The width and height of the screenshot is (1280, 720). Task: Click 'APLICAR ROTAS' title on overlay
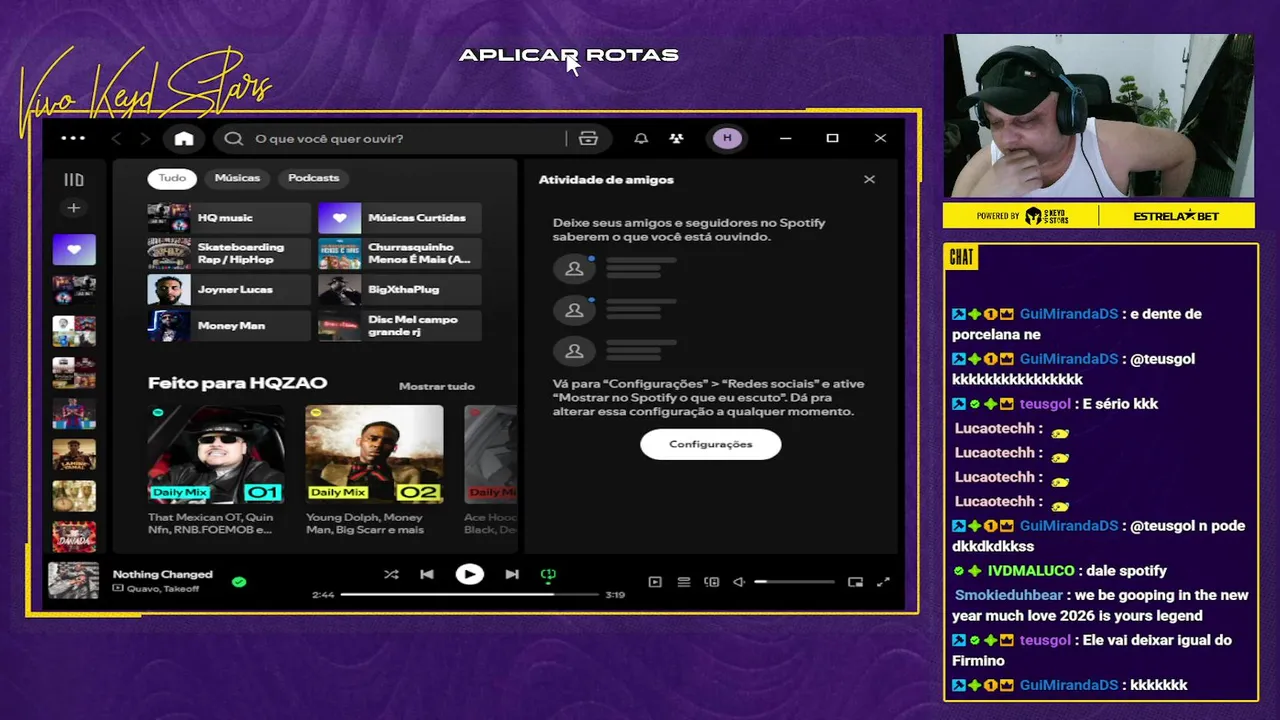[569, 55]
